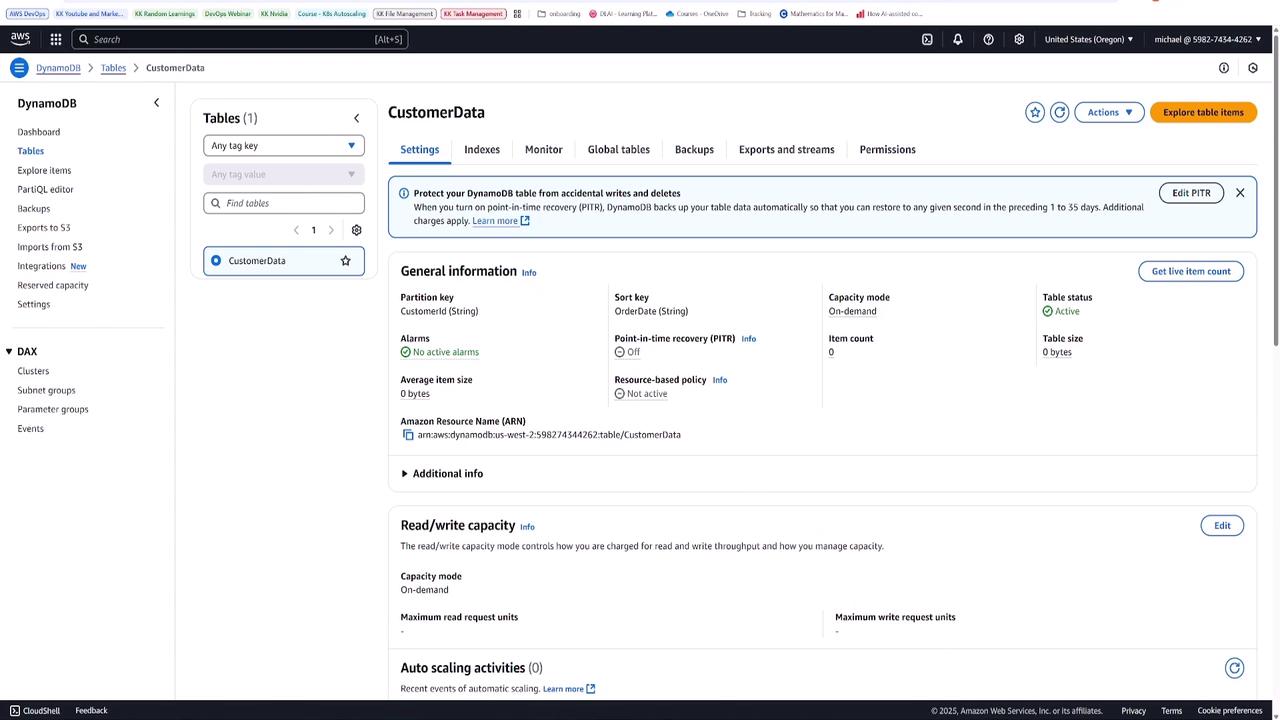Open Imports from S3 in the sidebar
This screenshot has height=720, width=1280.
50,247
